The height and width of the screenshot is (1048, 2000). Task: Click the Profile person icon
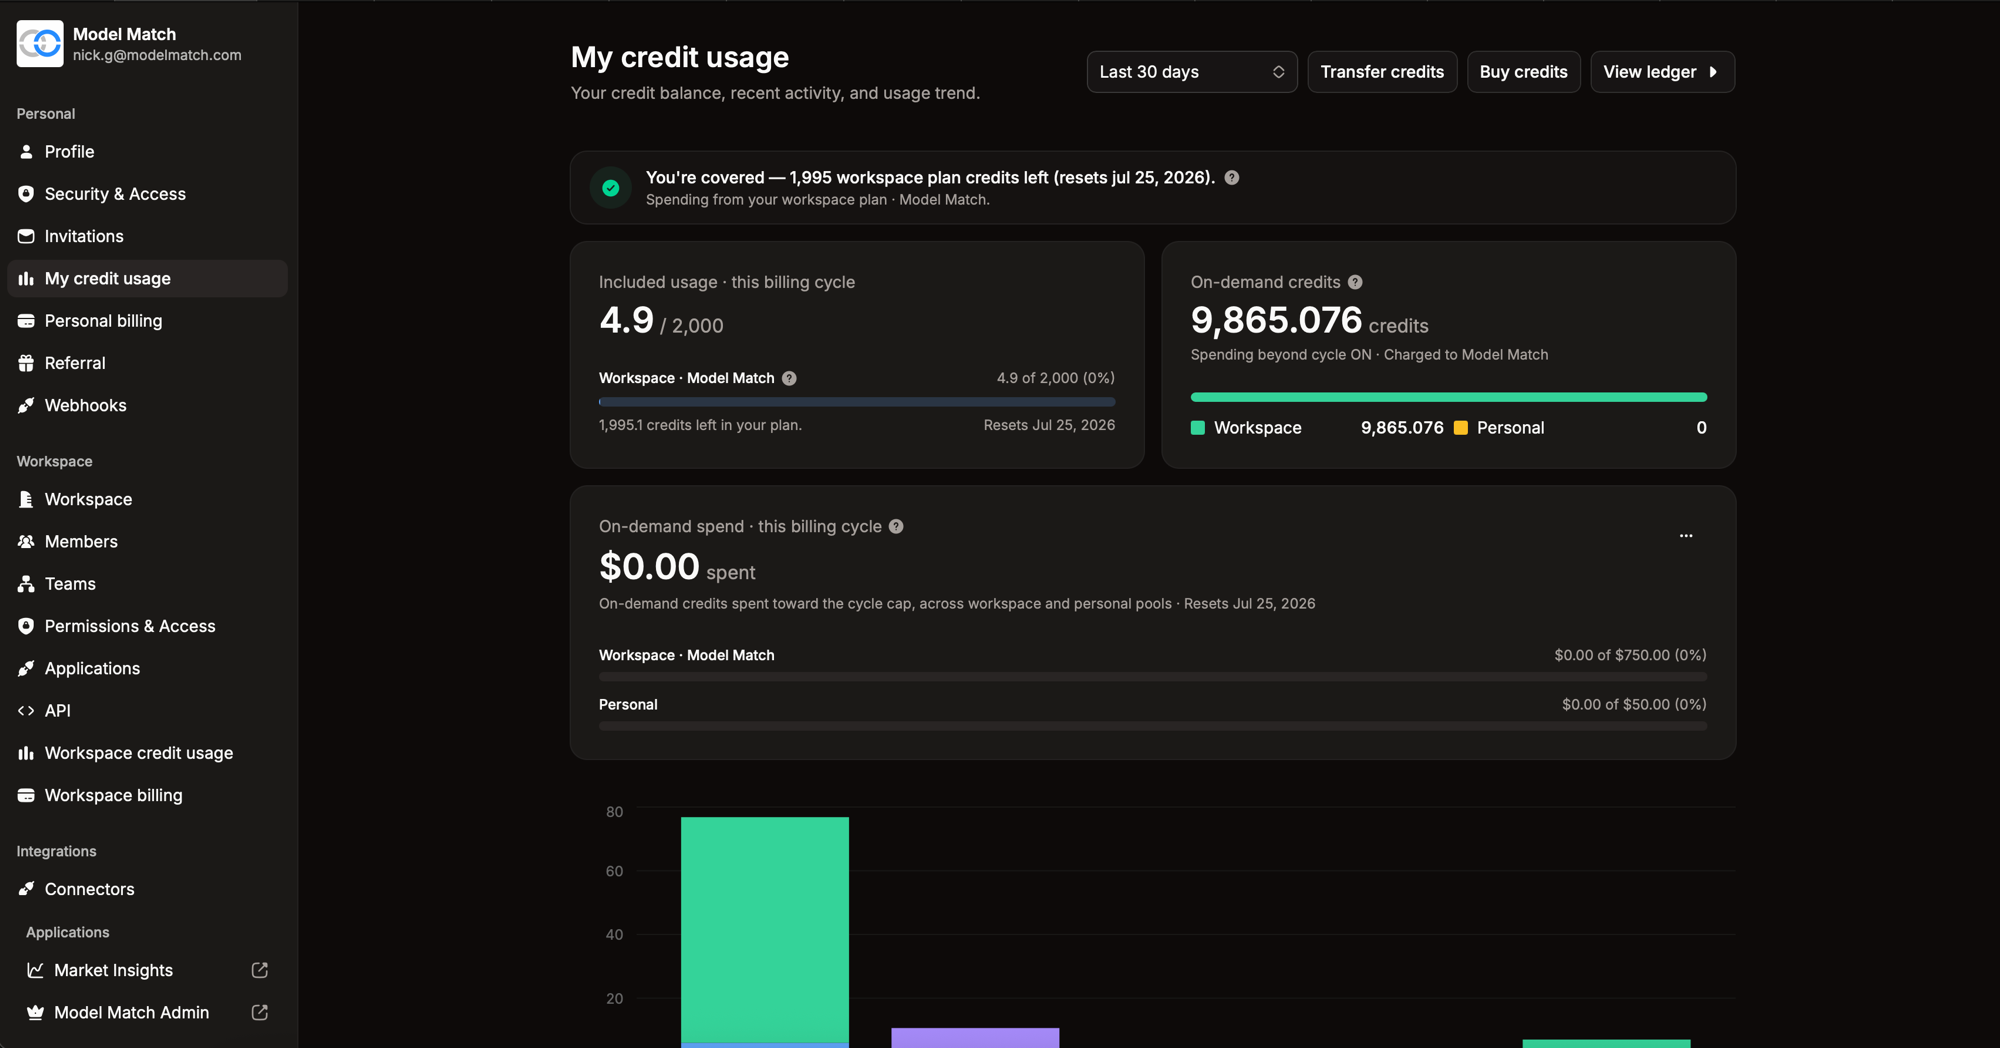26,152
